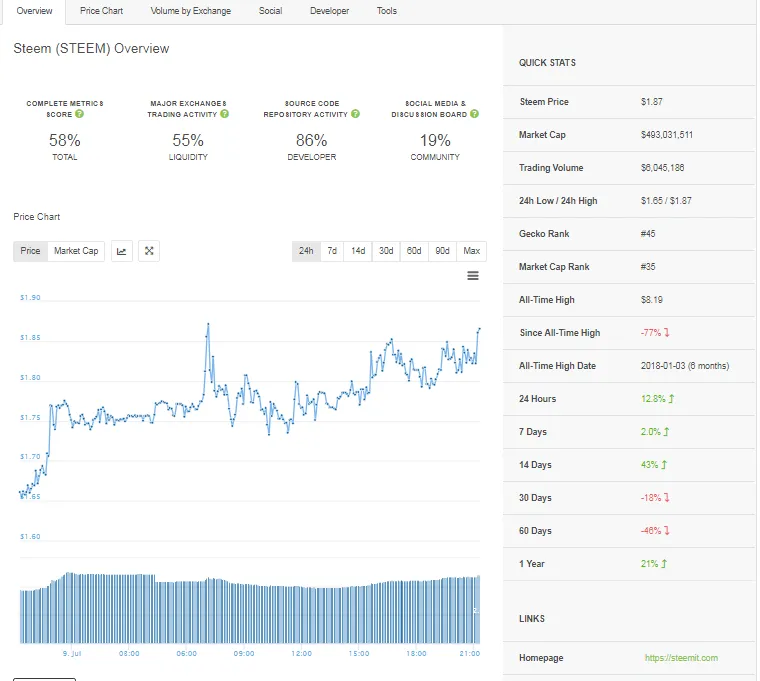The image size is (760, 681).
Task: Click the volume bars in the chart
Action: pyautogui.click(x=250, y=608)
